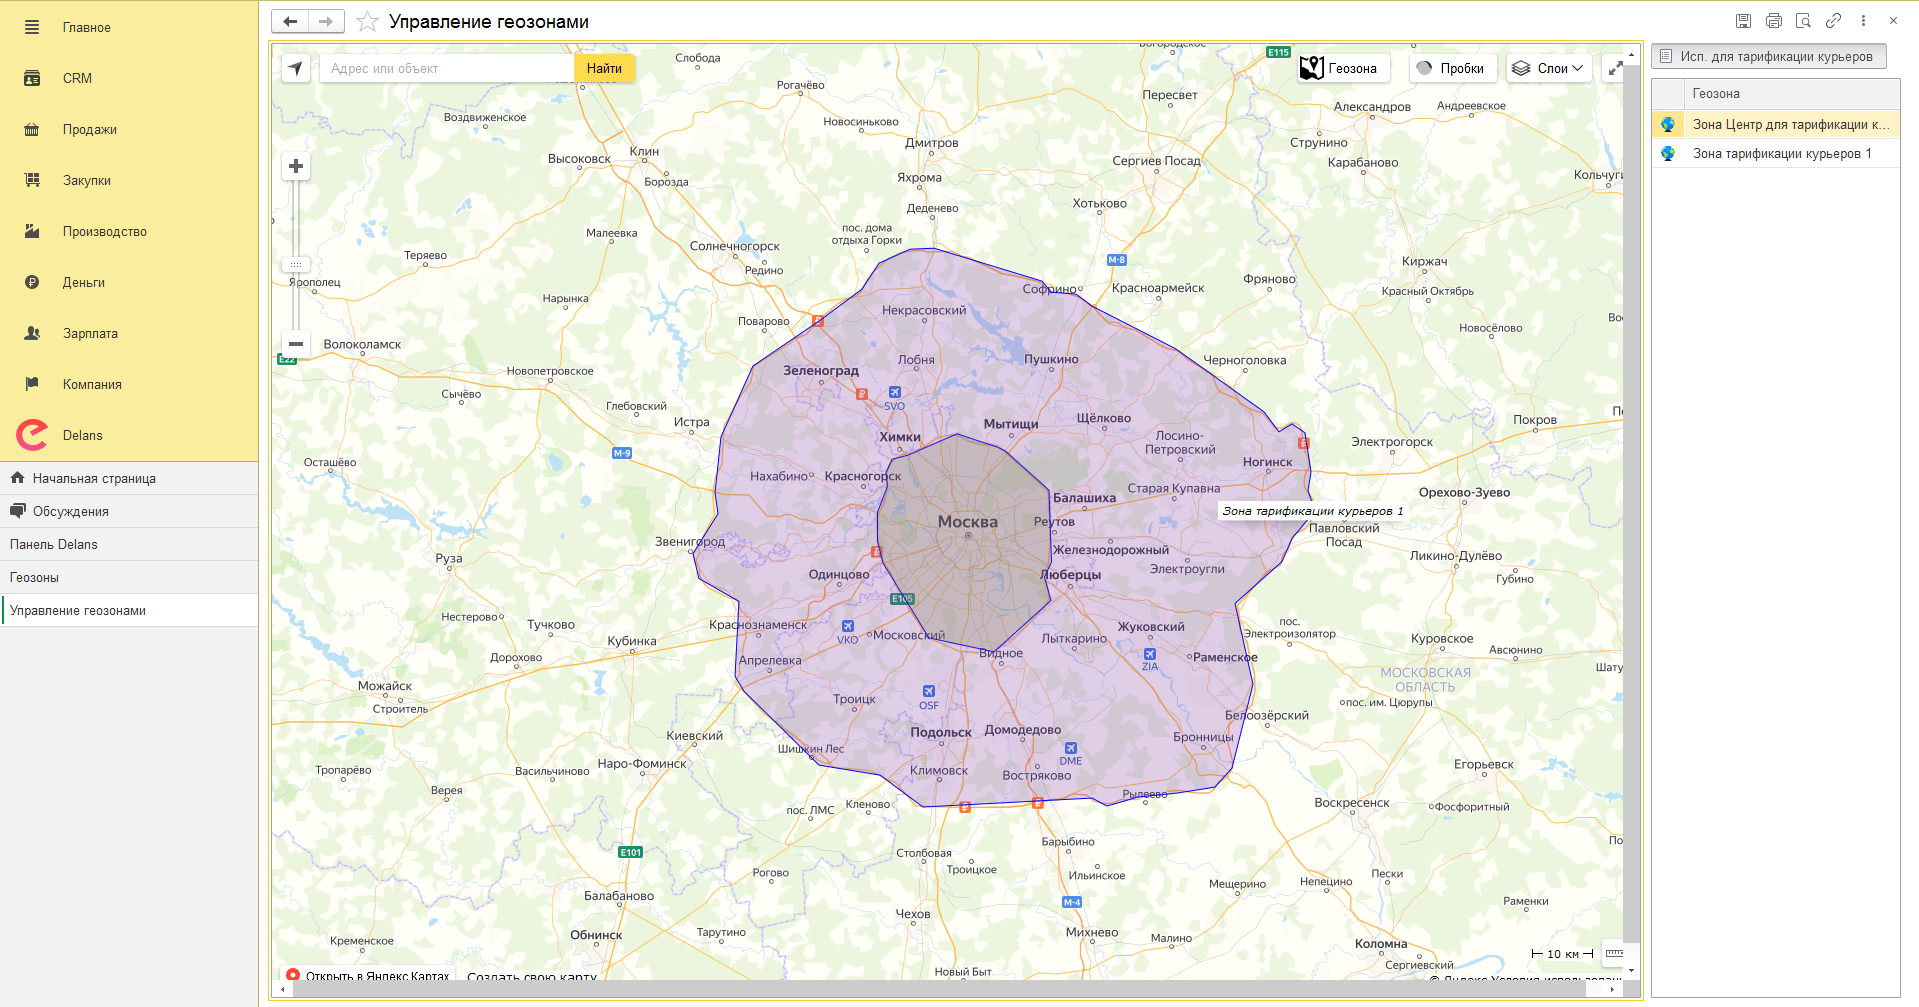The image size is (1919, 1007).
Task: Open Зарплата people icon
Action: [32, 333]
